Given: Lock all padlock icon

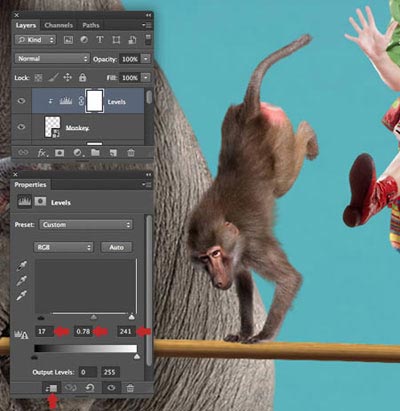Looking at the screenshot, I should pos(82,78).
